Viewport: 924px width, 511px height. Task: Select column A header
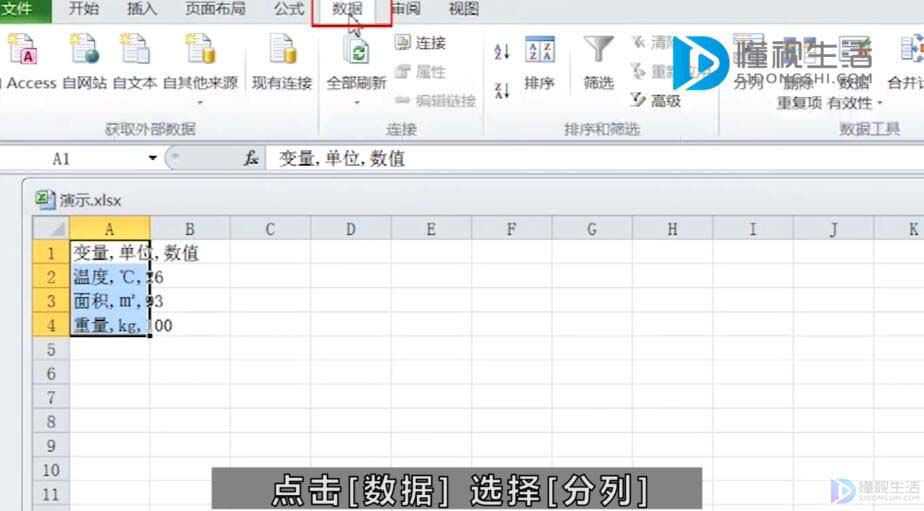tap(110, 228)
